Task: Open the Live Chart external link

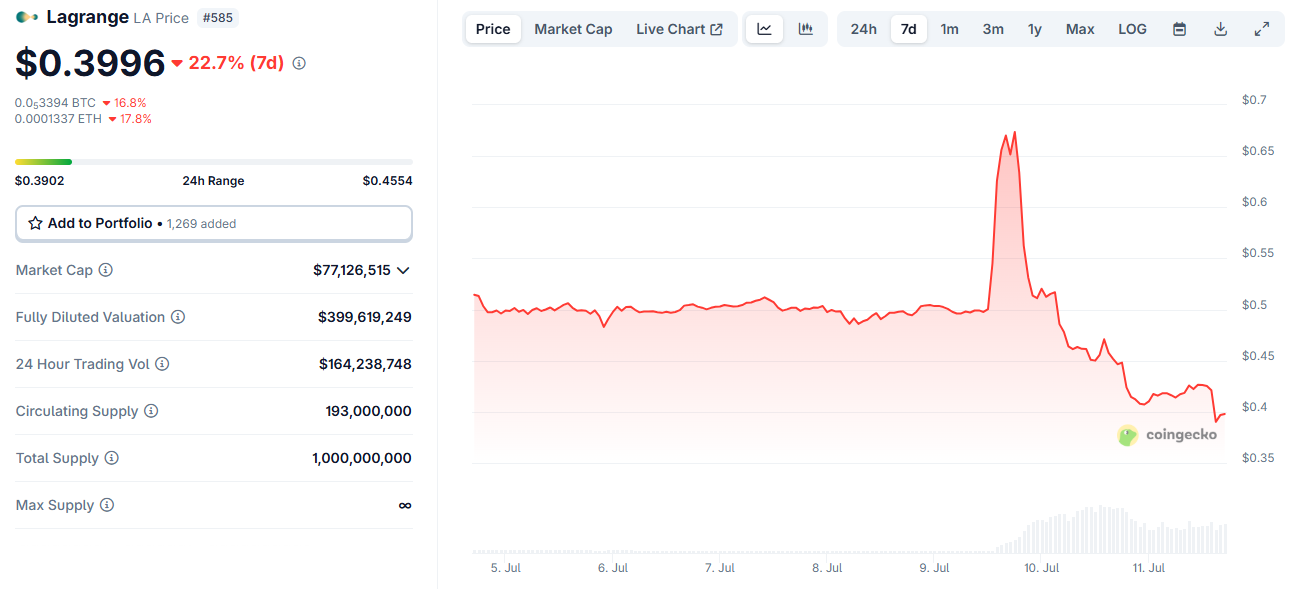Action: point(679,29)
